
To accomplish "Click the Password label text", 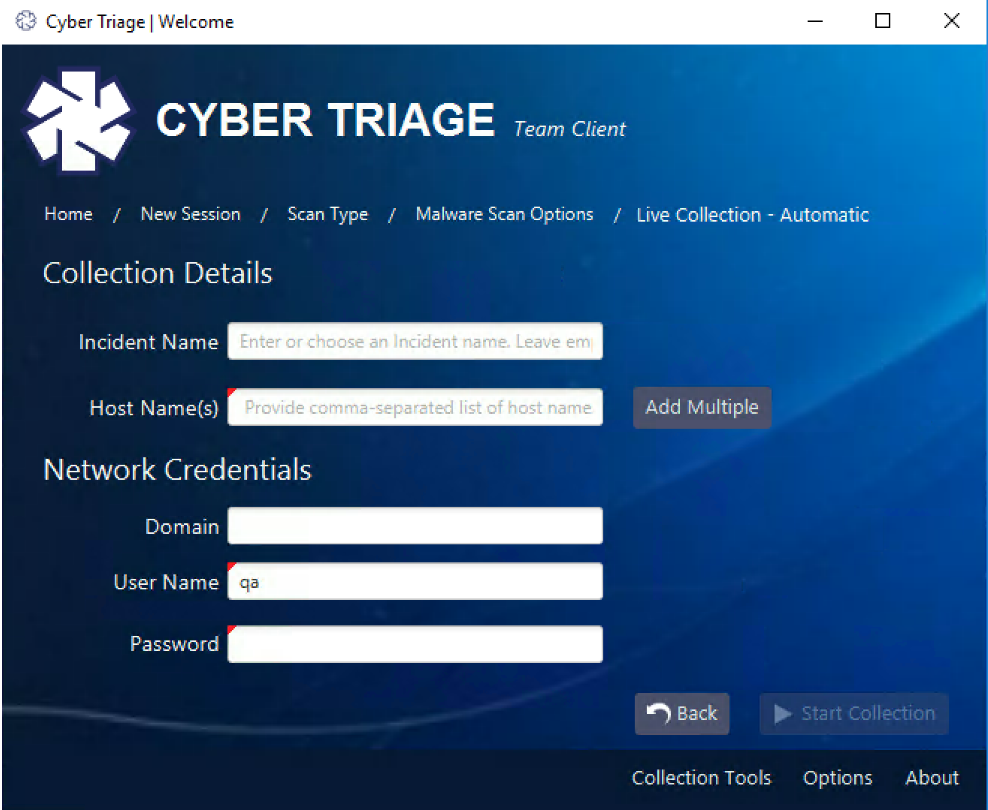I will coord(174,644).
